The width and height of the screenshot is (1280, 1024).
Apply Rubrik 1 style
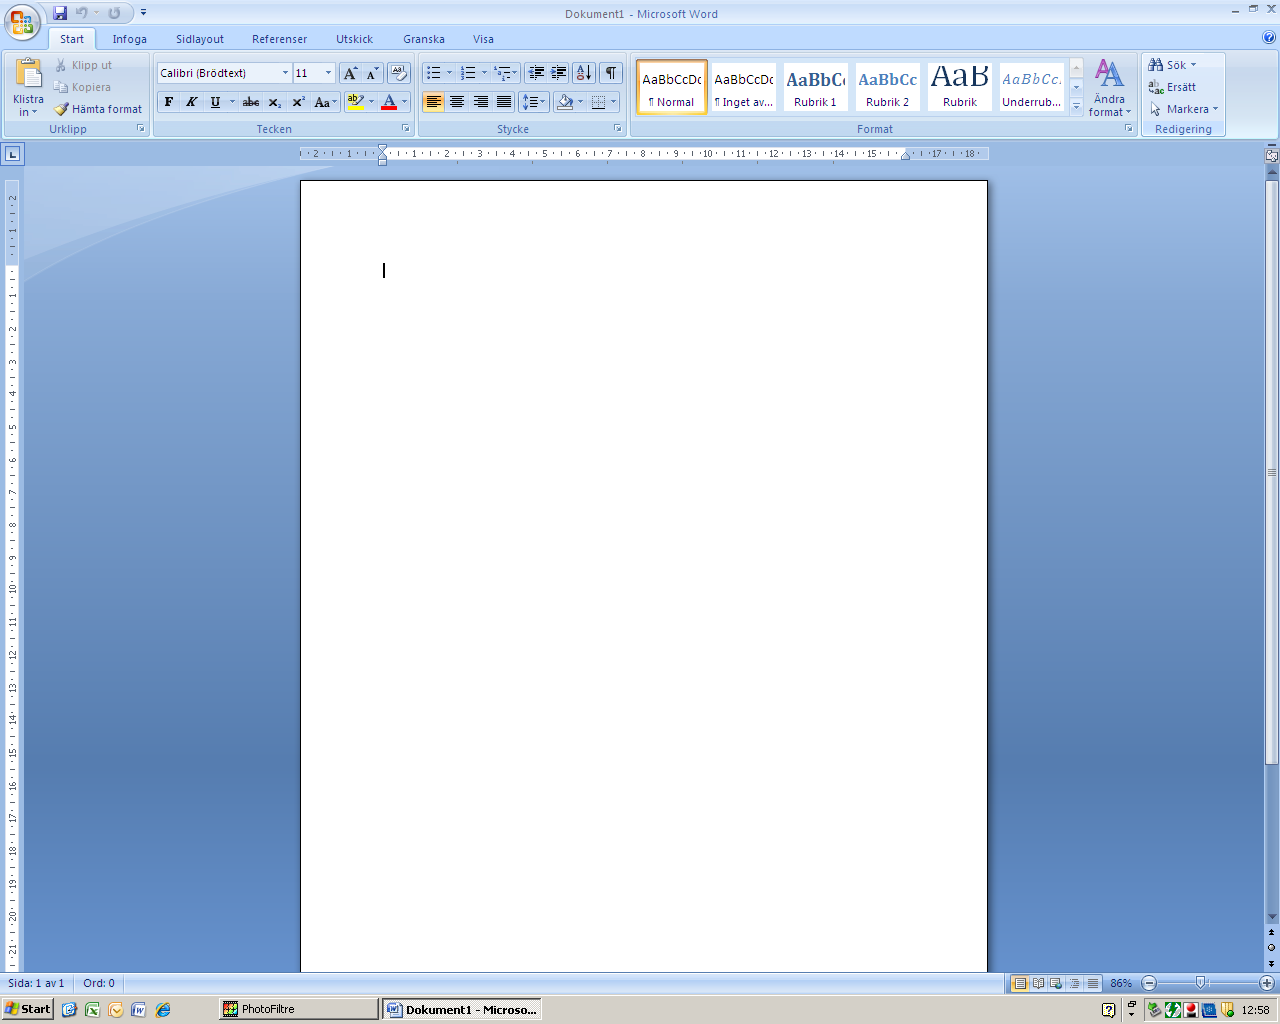[815, 87]
